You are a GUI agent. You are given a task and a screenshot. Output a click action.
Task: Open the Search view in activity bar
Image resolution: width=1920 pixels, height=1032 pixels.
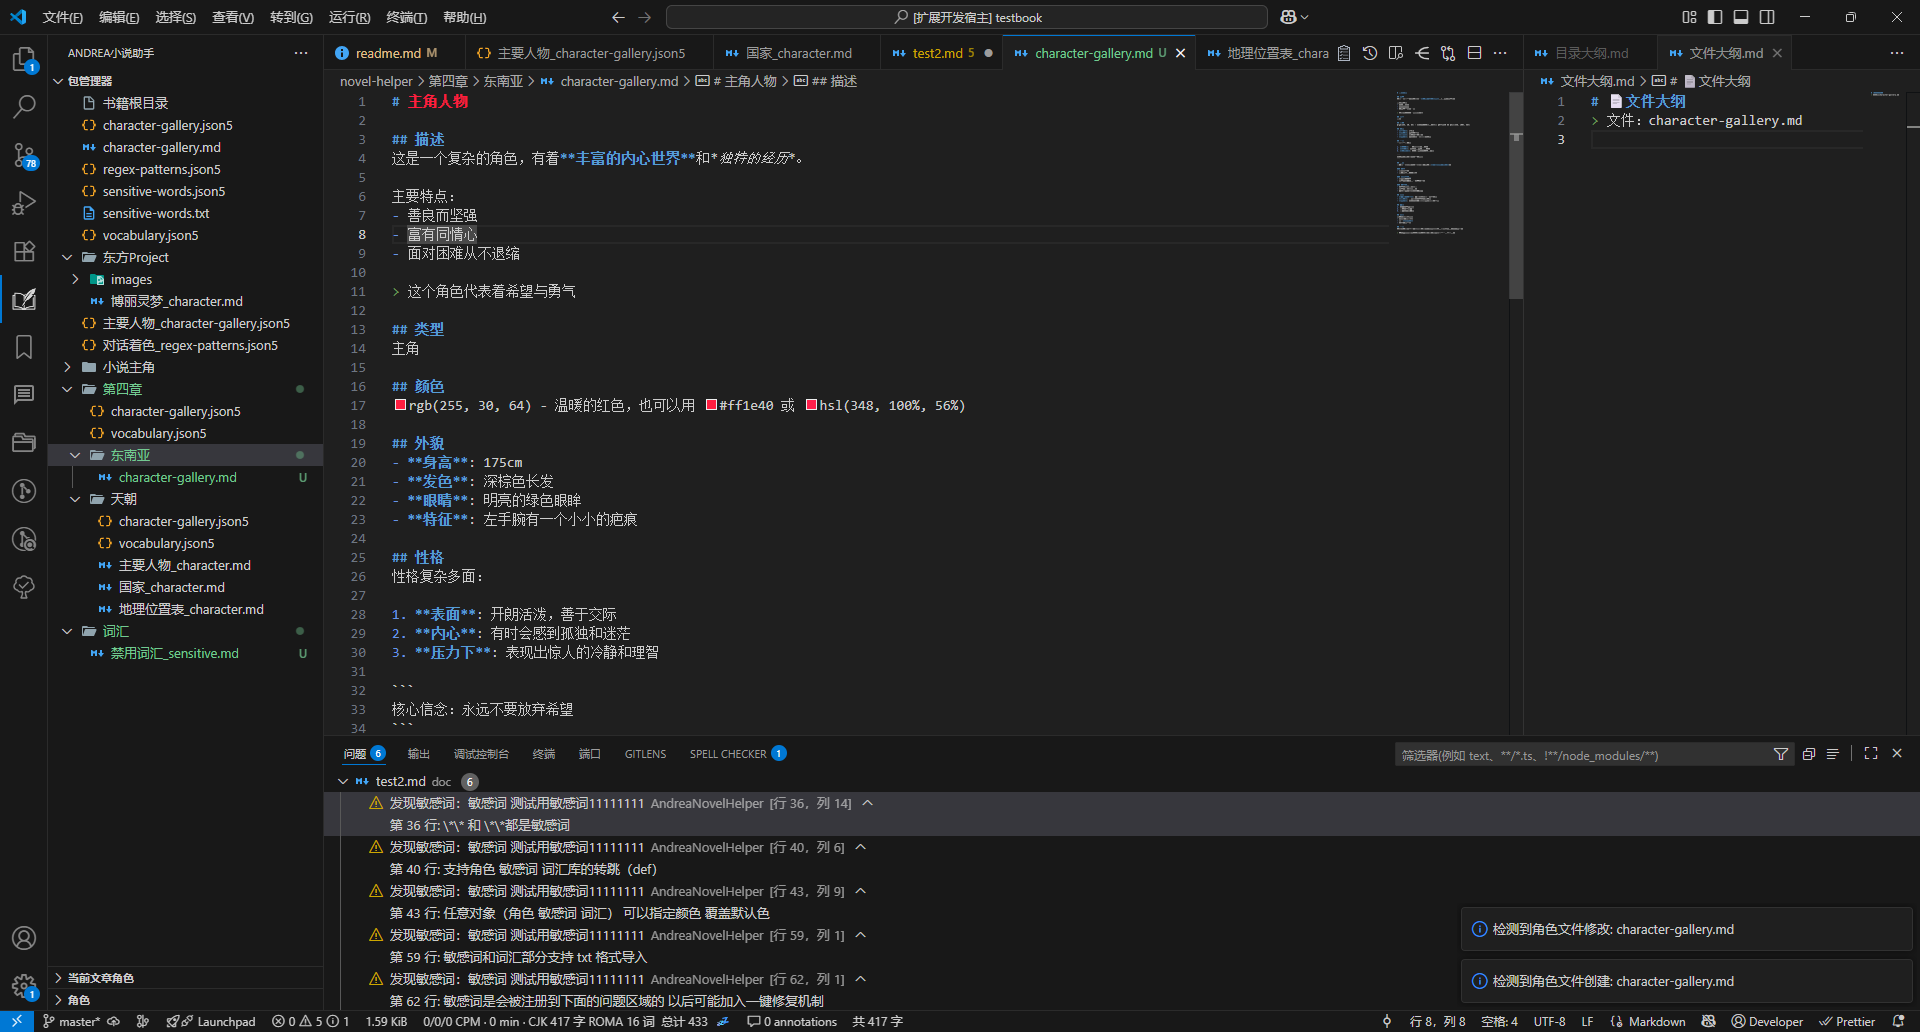click(x=24, y=106)
